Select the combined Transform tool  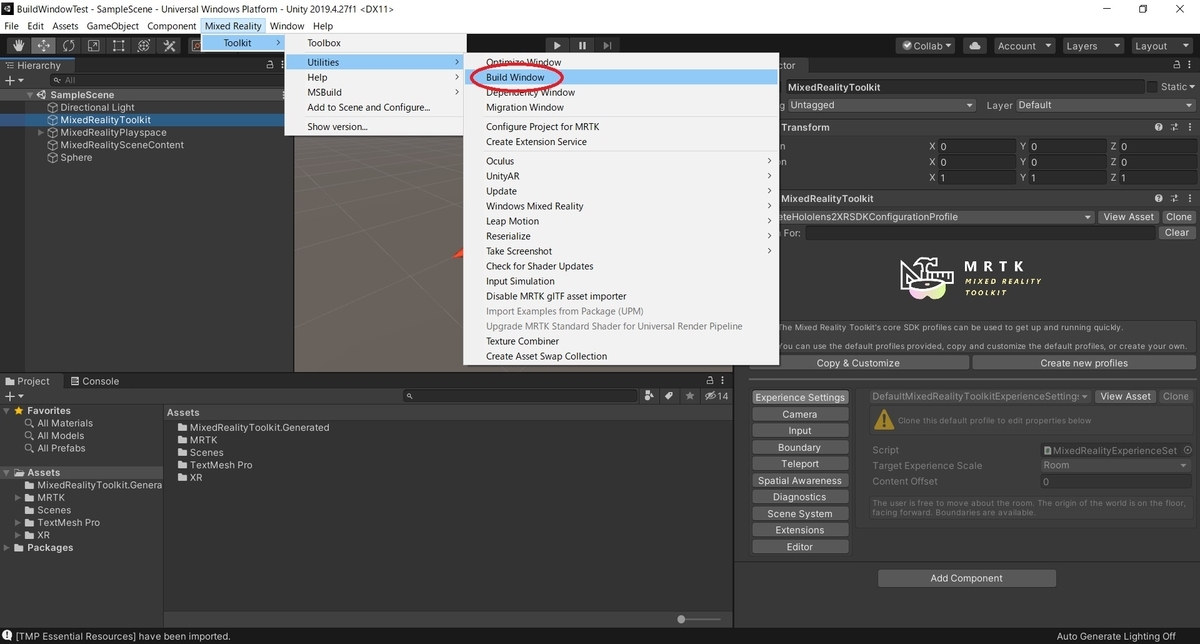point(144,46)
